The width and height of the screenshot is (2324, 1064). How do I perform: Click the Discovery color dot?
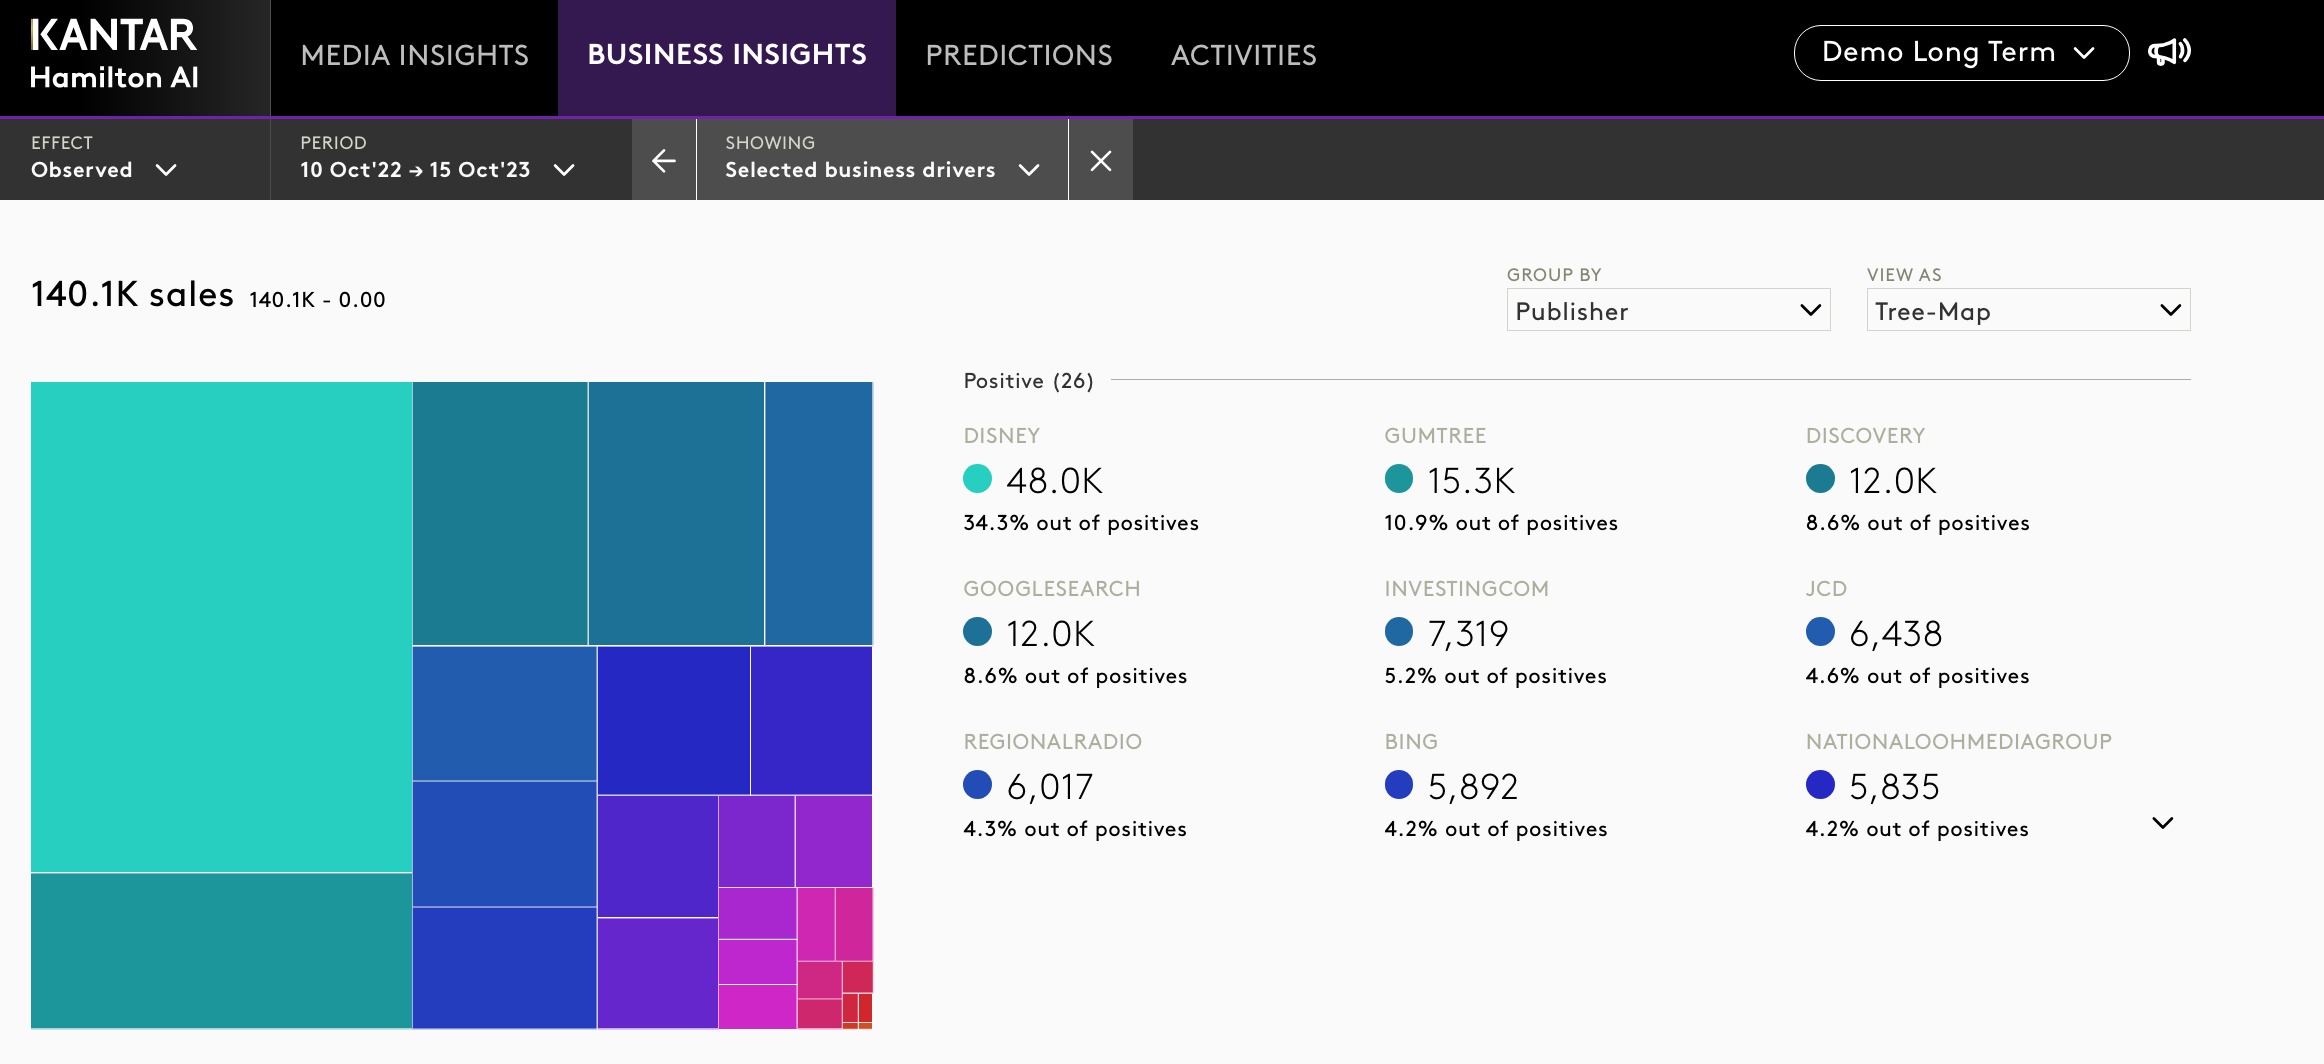[x=1820, y=479]
